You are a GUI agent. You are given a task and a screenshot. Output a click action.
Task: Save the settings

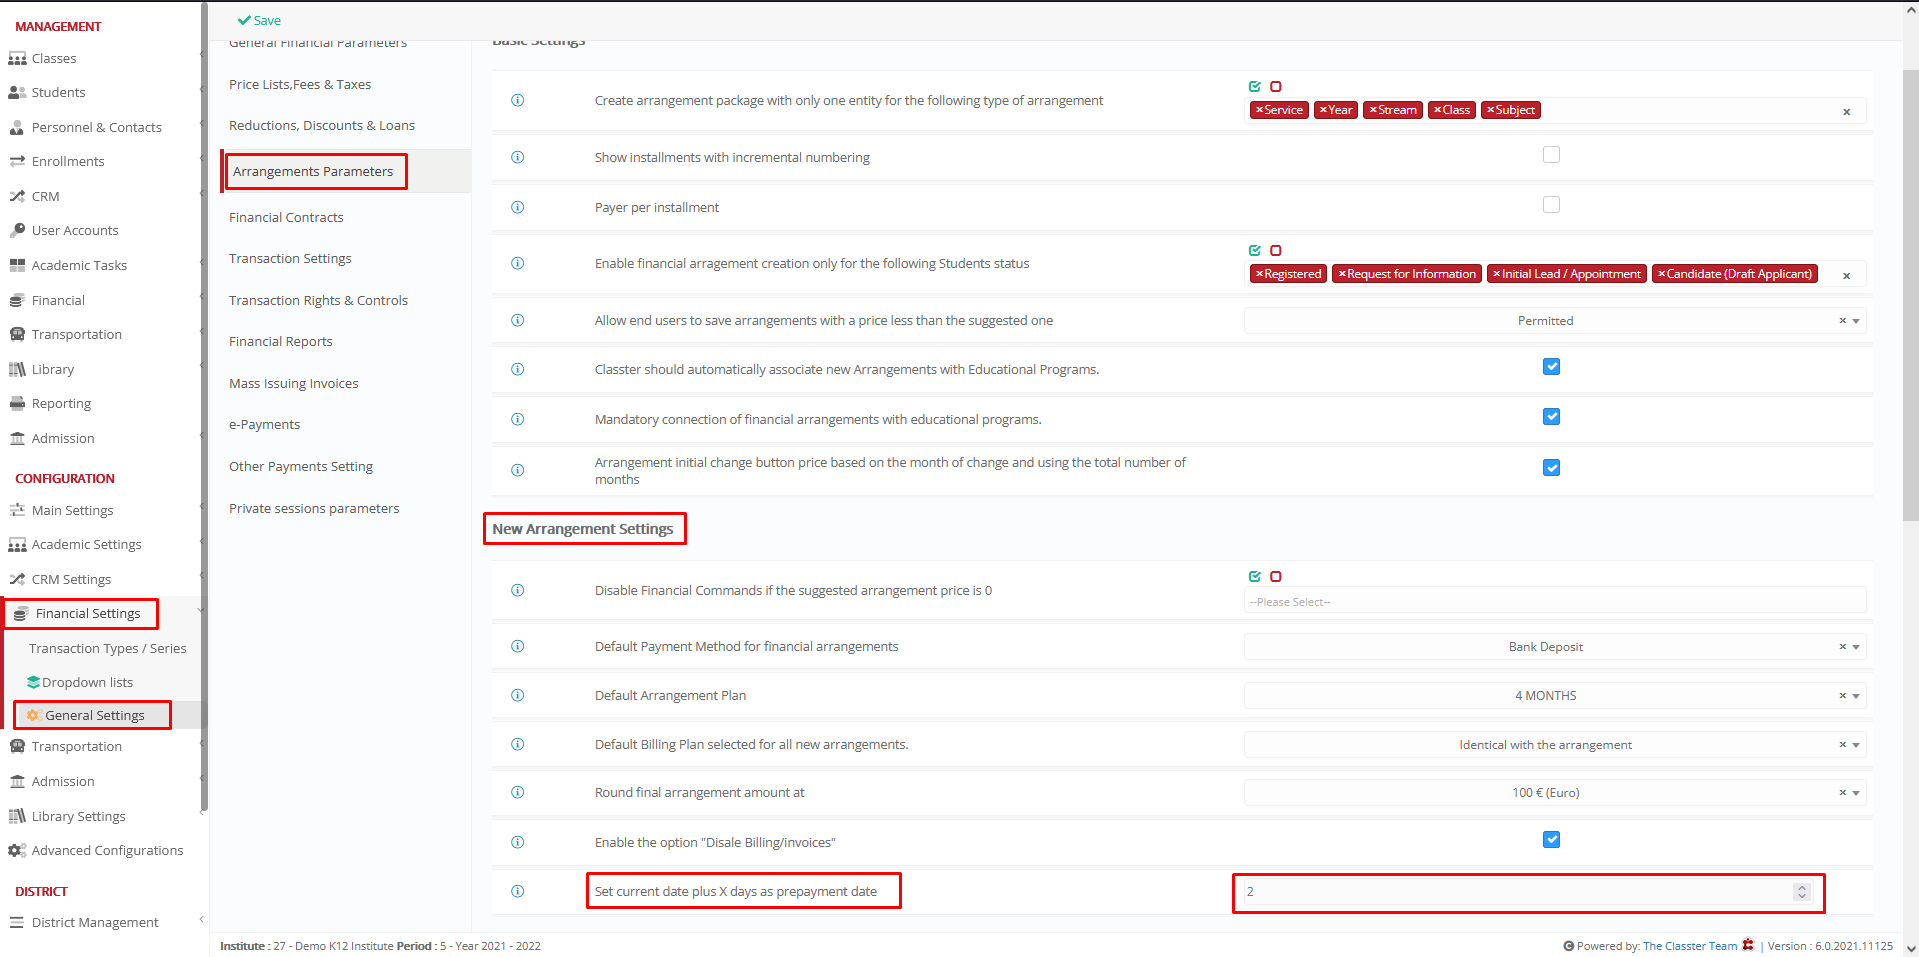[259, 20]
